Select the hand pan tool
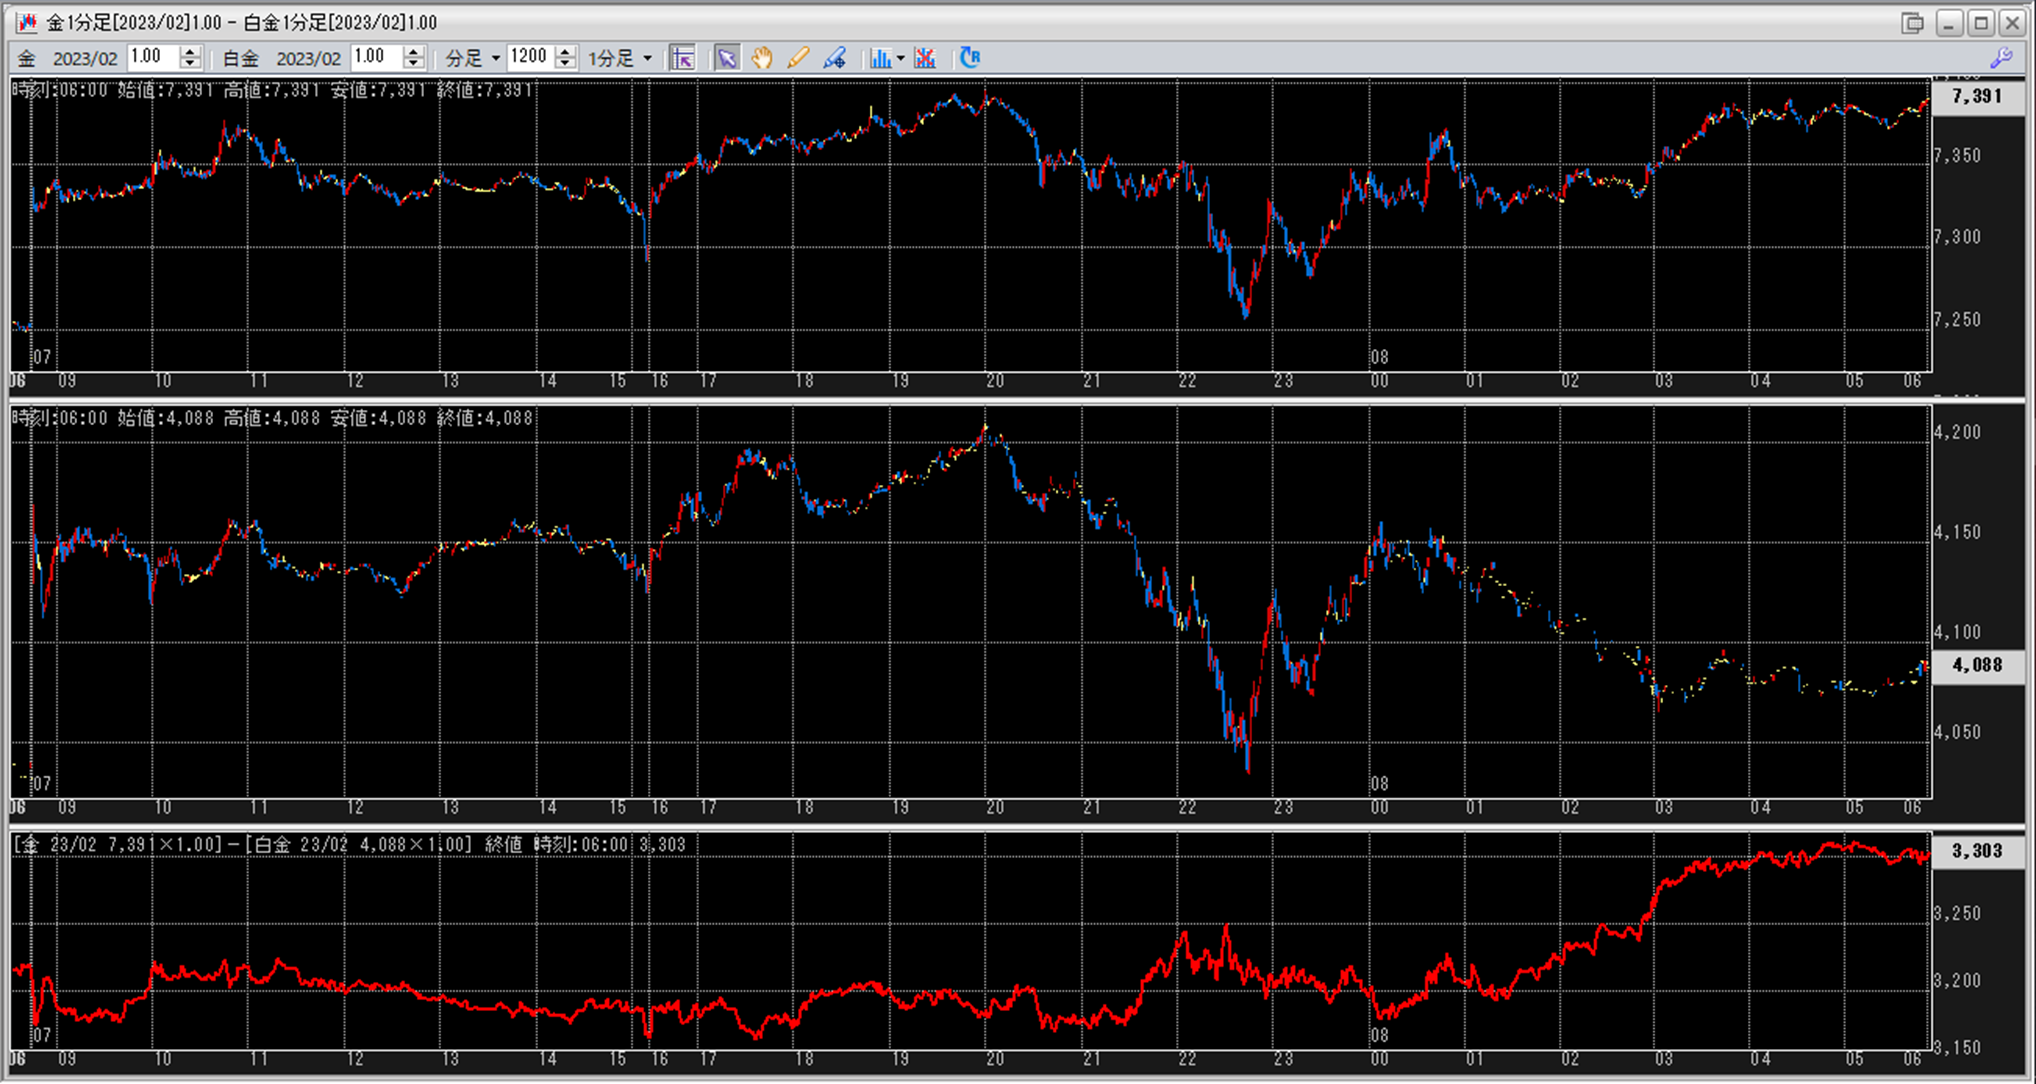Image resolution: width=2036 pixels, height=1084 pixels. [x=762, y=58]
